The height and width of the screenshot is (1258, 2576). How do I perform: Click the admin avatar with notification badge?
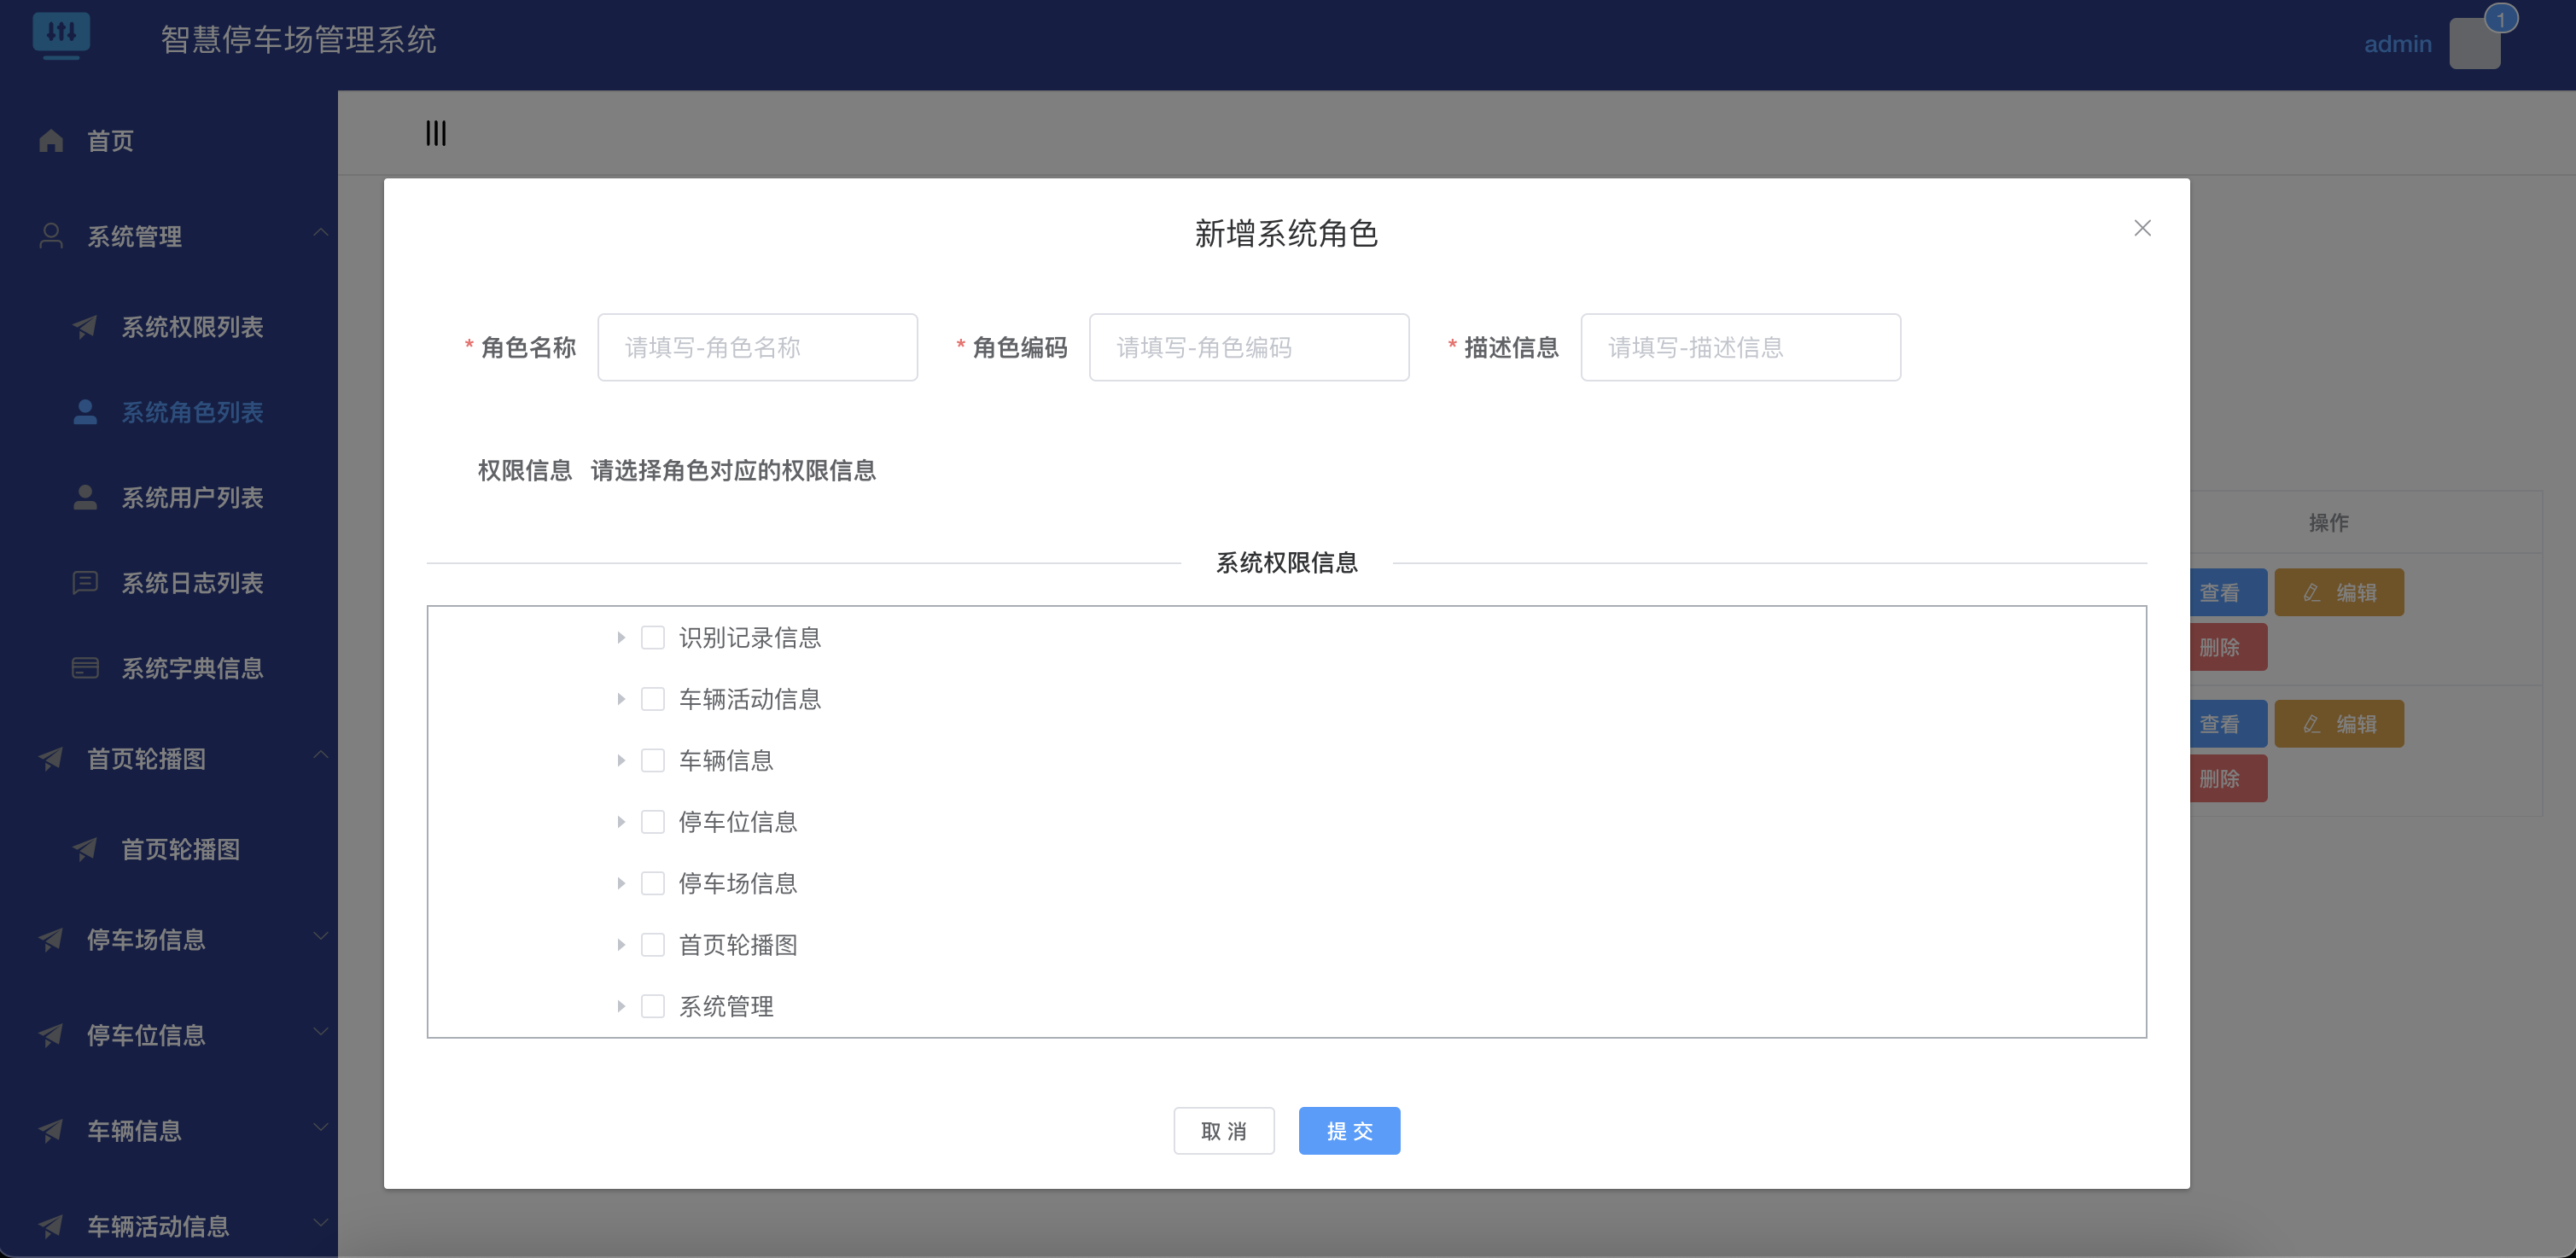coord(2474,44)
